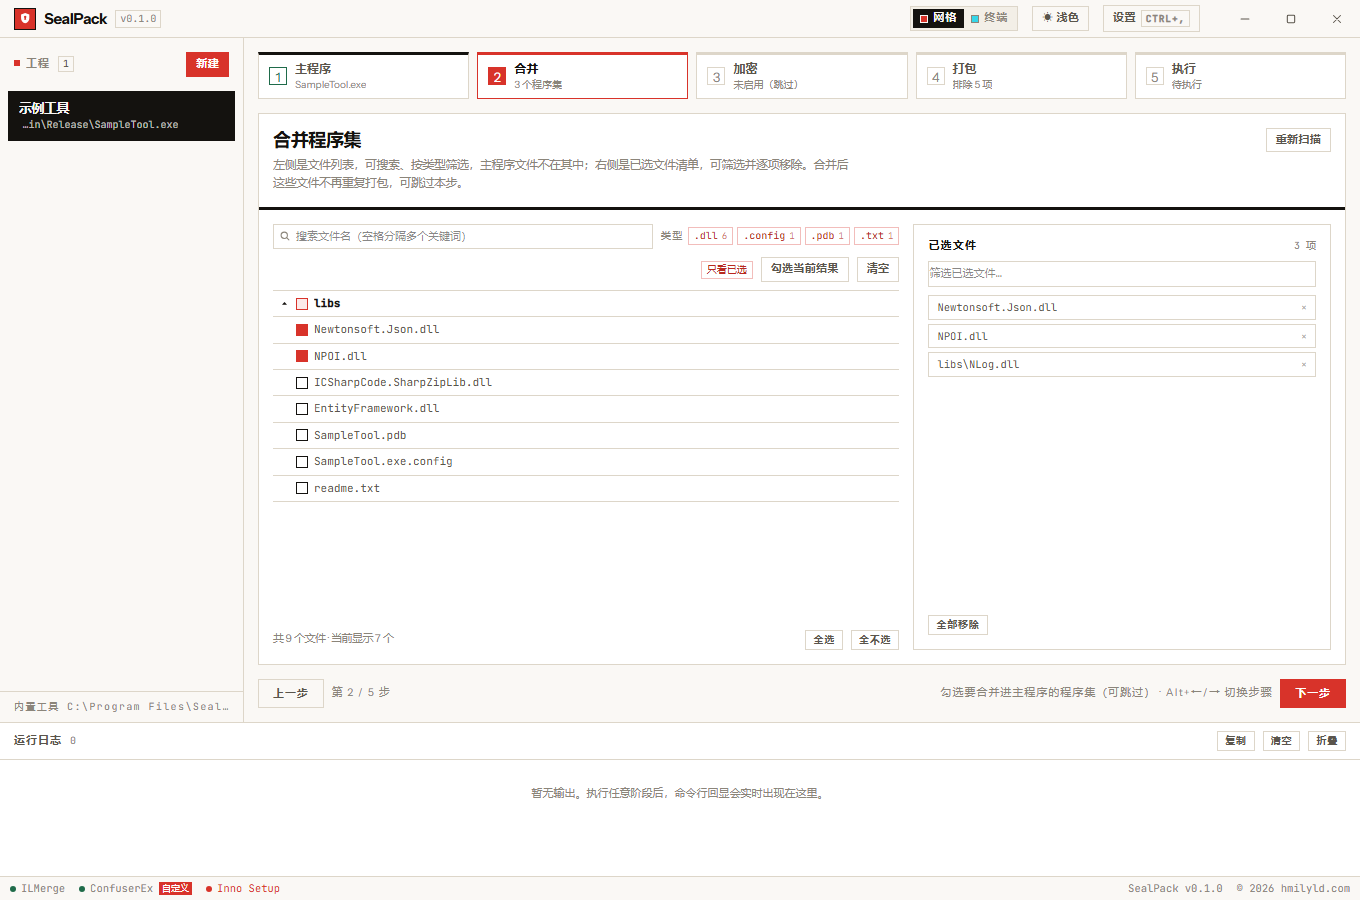Uncheck the Newtonsoft.Json.dll checkbox
Screen dimensions: 1360x900
coord(302,330)
